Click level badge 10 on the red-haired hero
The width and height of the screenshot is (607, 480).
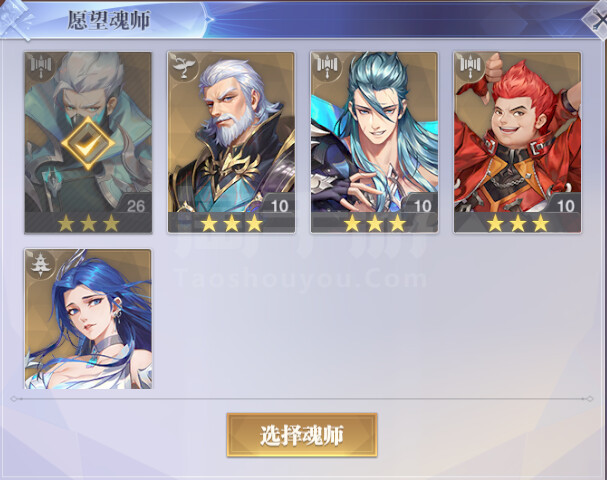point(565,206)
